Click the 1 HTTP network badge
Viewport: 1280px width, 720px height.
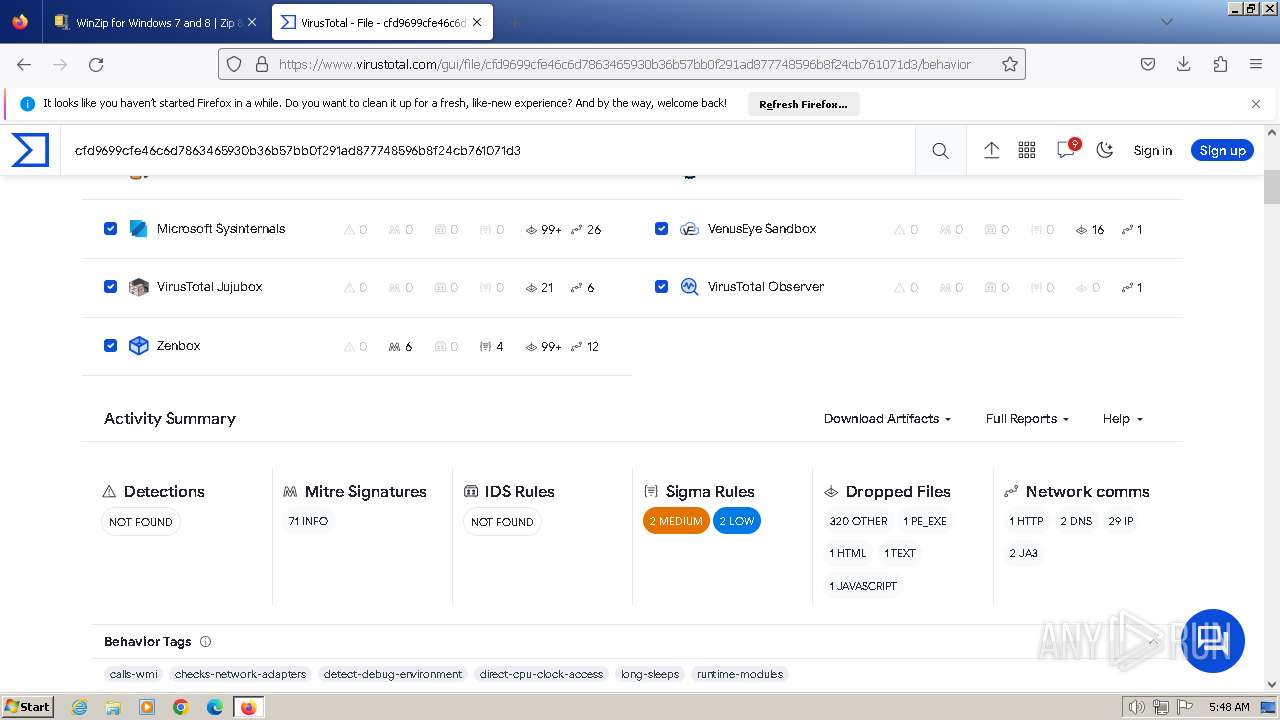[1026, 521]
